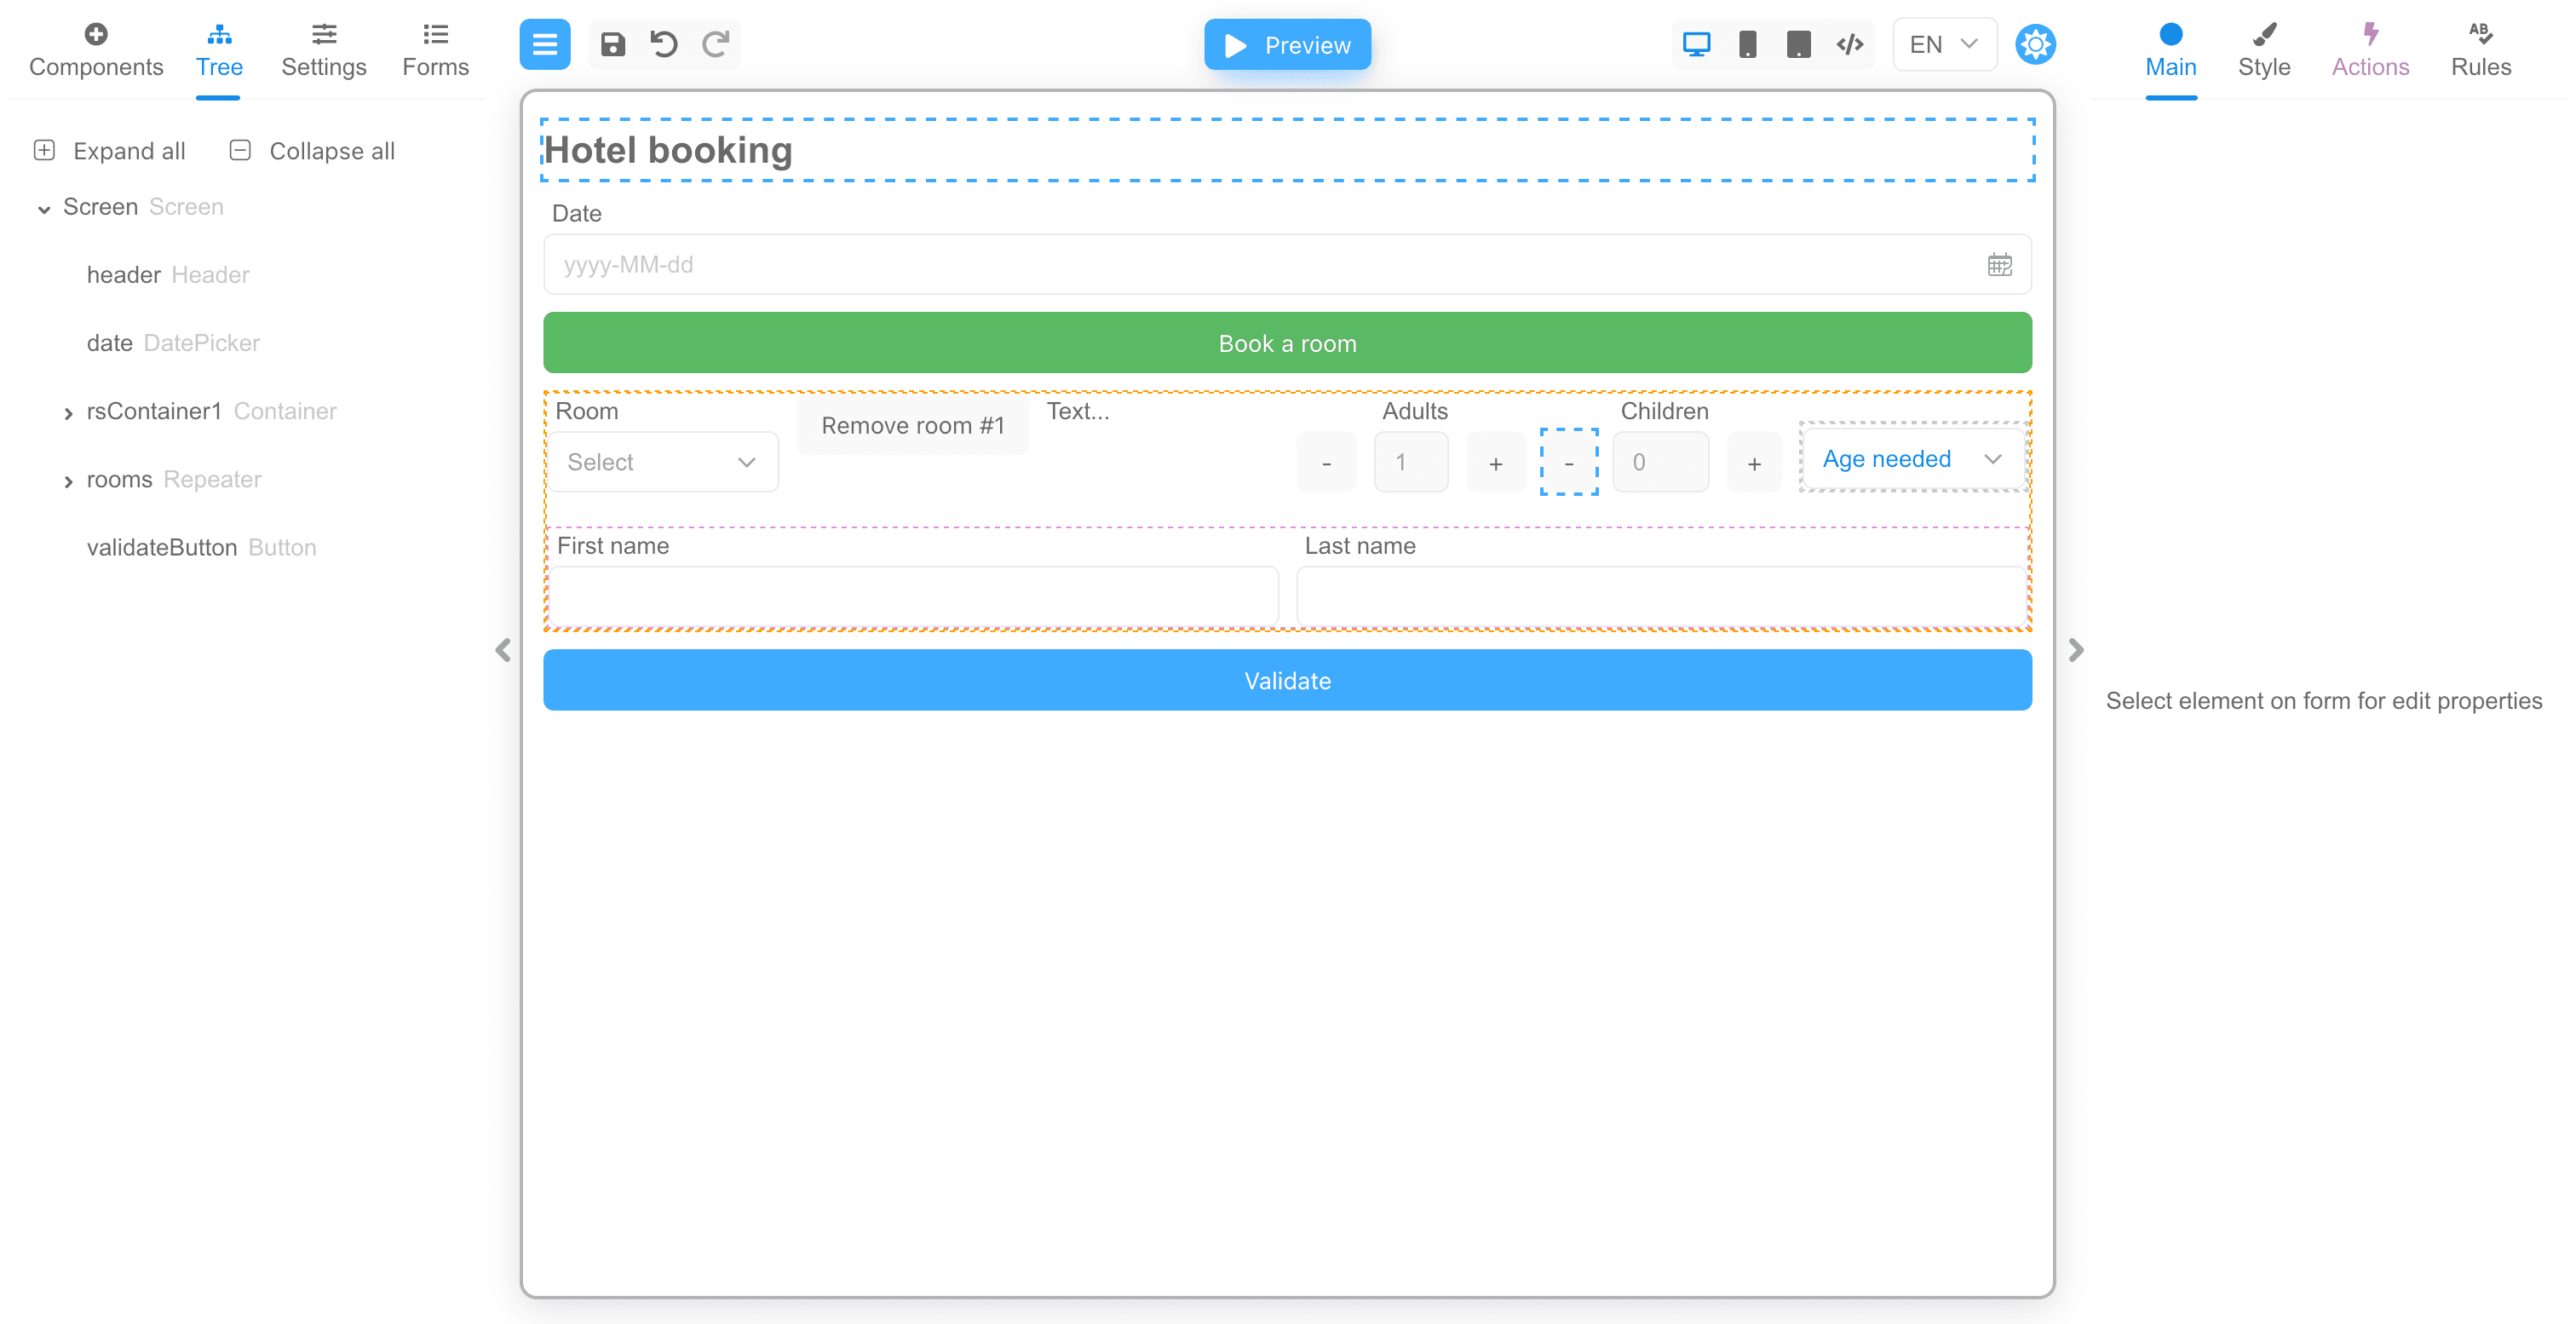
Task: Switch to desktop view icon
Action: click(x=1696, y=44)
